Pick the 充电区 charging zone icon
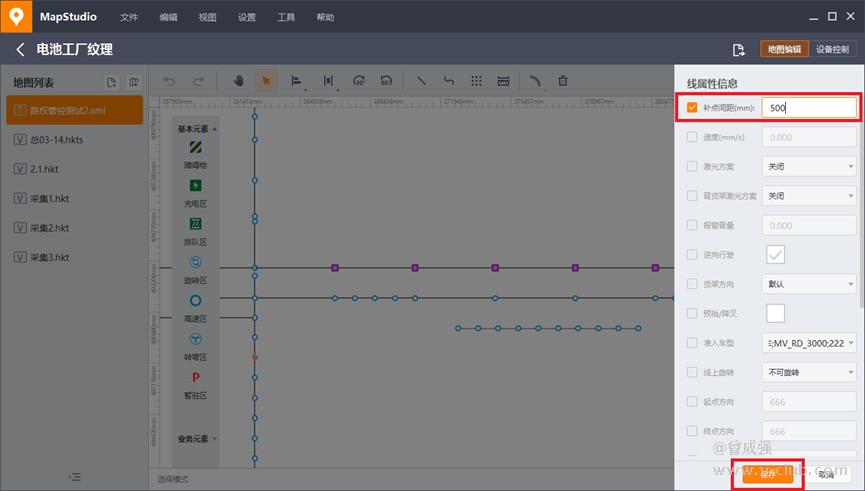Screen dimensions: 865x491 195,185
